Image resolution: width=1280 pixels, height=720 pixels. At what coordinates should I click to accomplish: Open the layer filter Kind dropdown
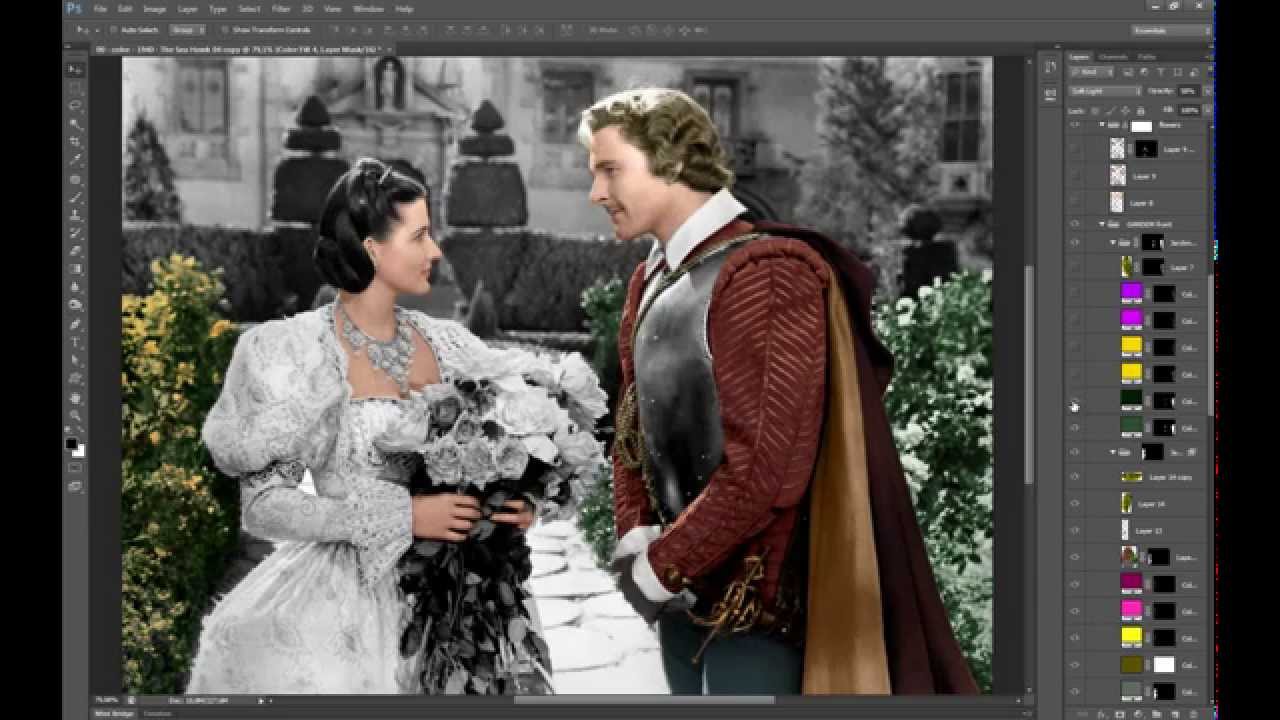pos(1093,73)
